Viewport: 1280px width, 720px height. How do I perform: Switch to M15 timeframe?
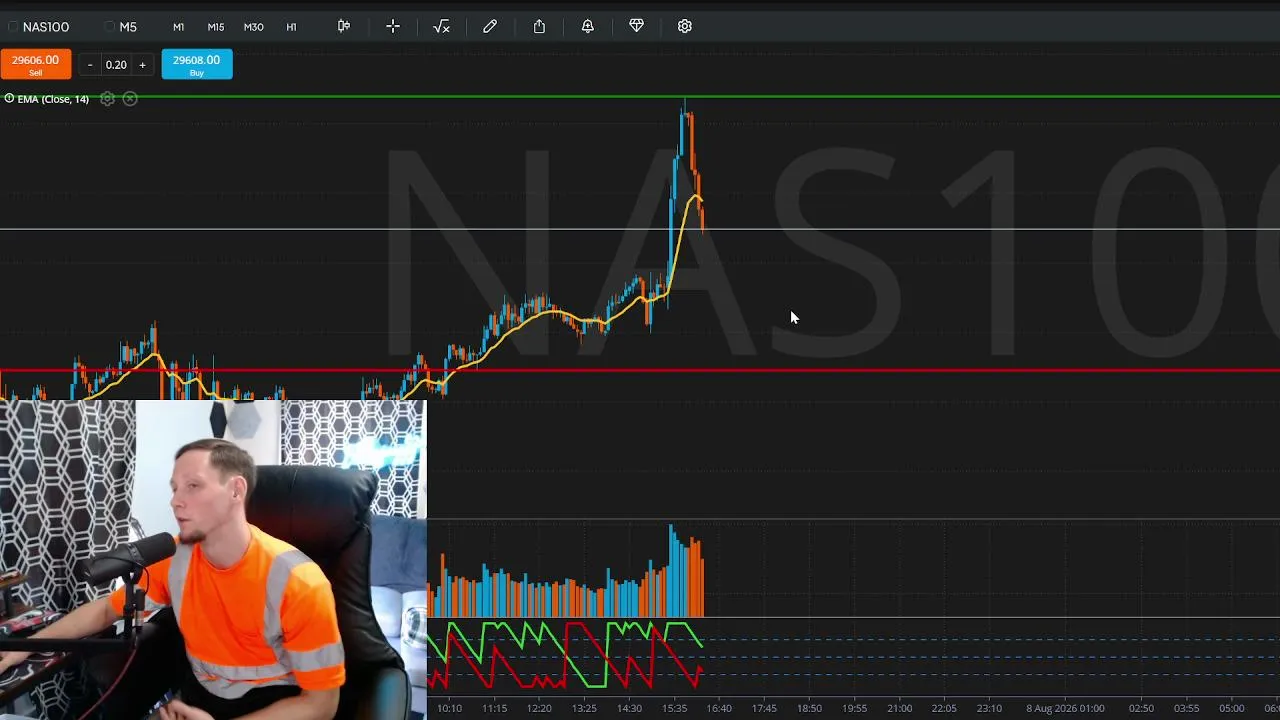(x=216, y=27)
